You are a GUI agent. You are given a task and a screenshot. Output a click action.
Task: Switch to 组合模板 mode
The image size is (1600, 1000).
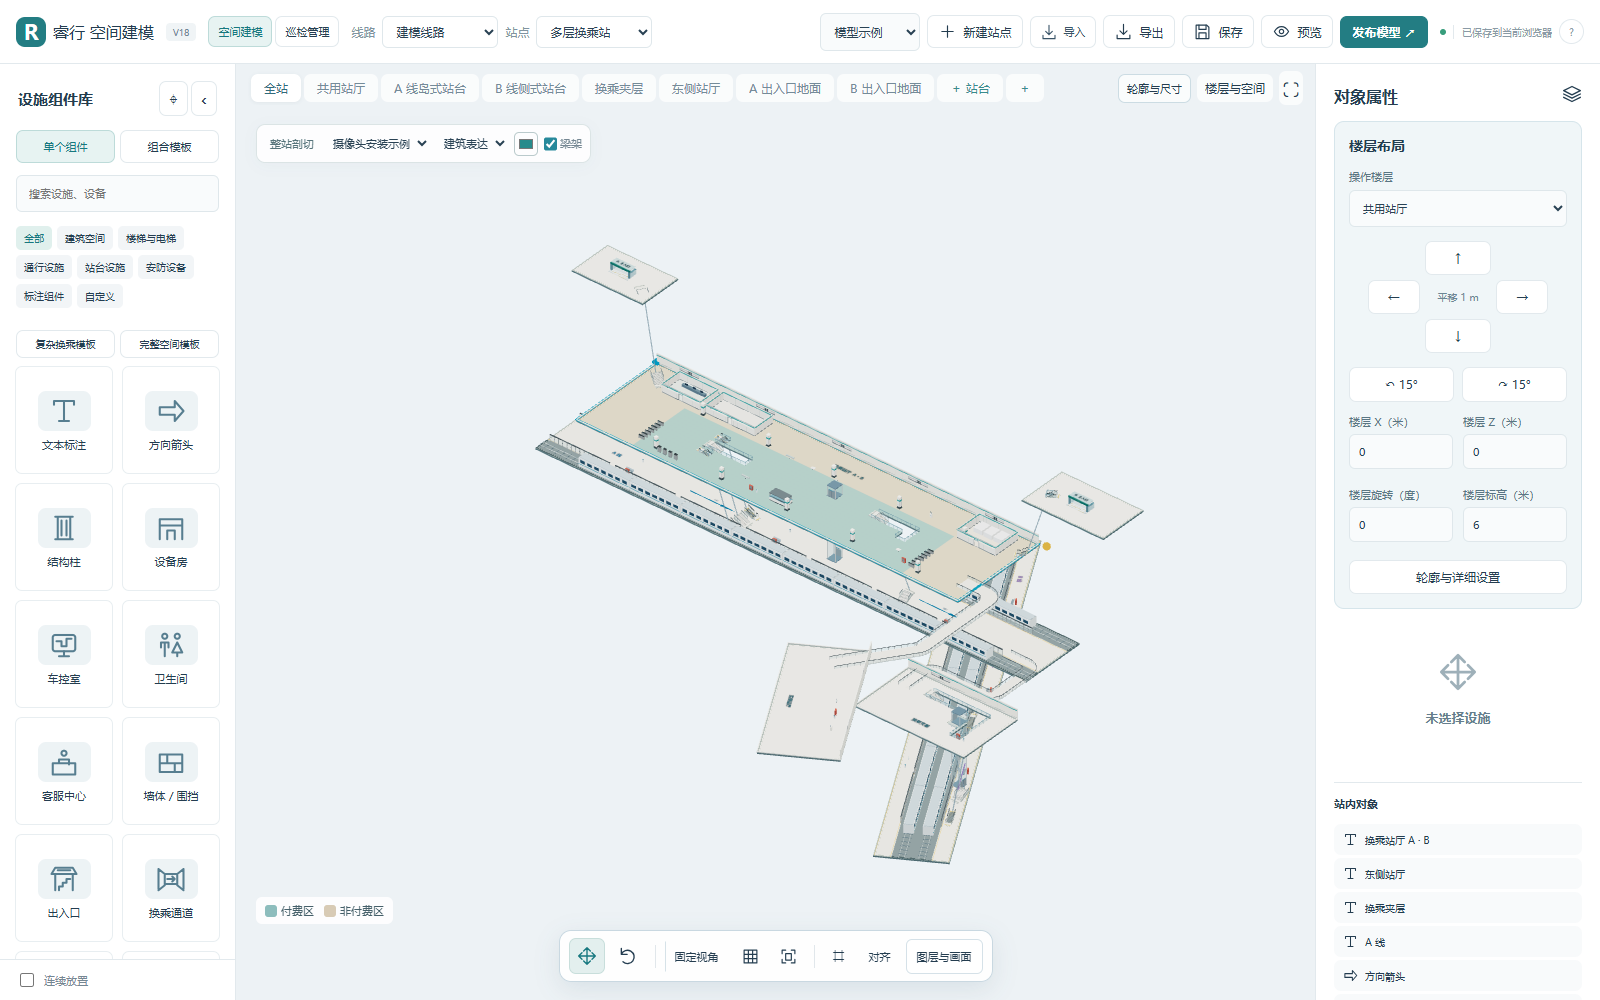point(169,146)
